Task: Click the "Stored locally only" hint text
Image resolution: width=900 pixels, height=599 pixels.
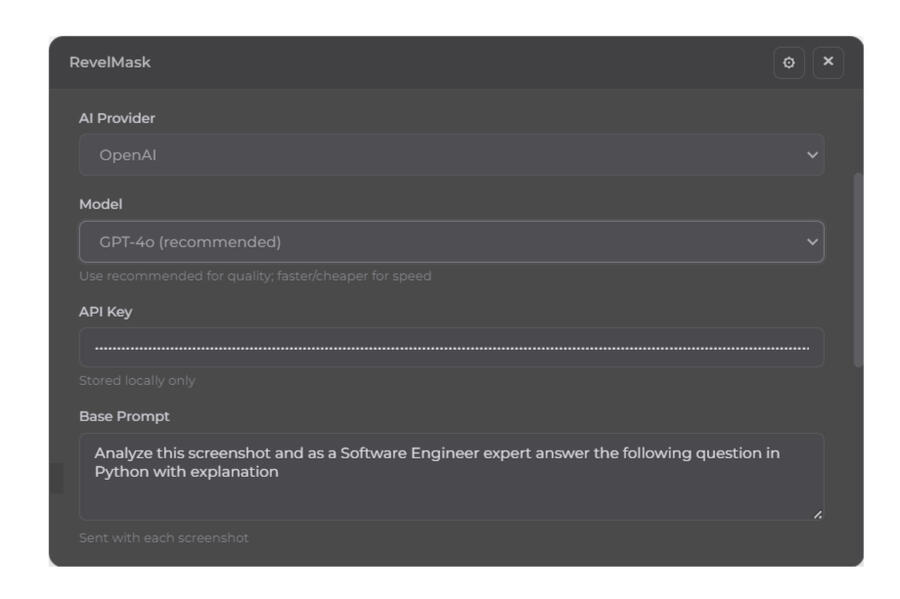Action: 137,381
